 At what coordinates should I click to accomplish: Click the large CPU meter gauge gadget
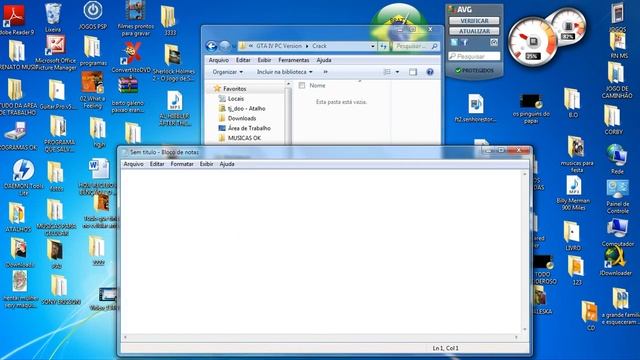coord(532,42)
